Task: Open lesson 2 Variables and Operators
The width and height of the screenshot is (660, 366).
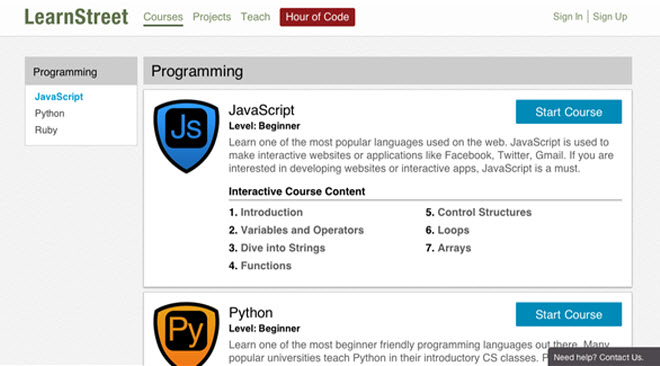Action: pos(296,230)
